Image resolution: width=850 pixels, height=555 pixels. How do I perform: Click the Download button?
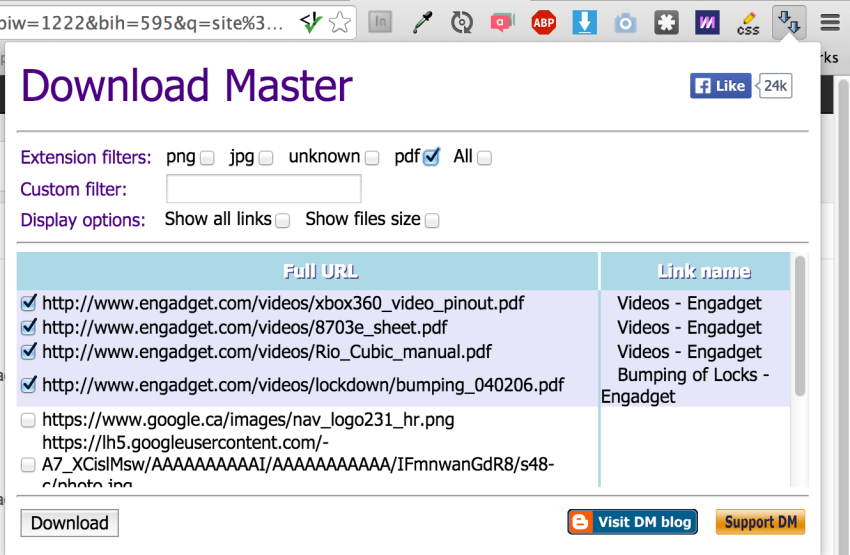(69, 523)
